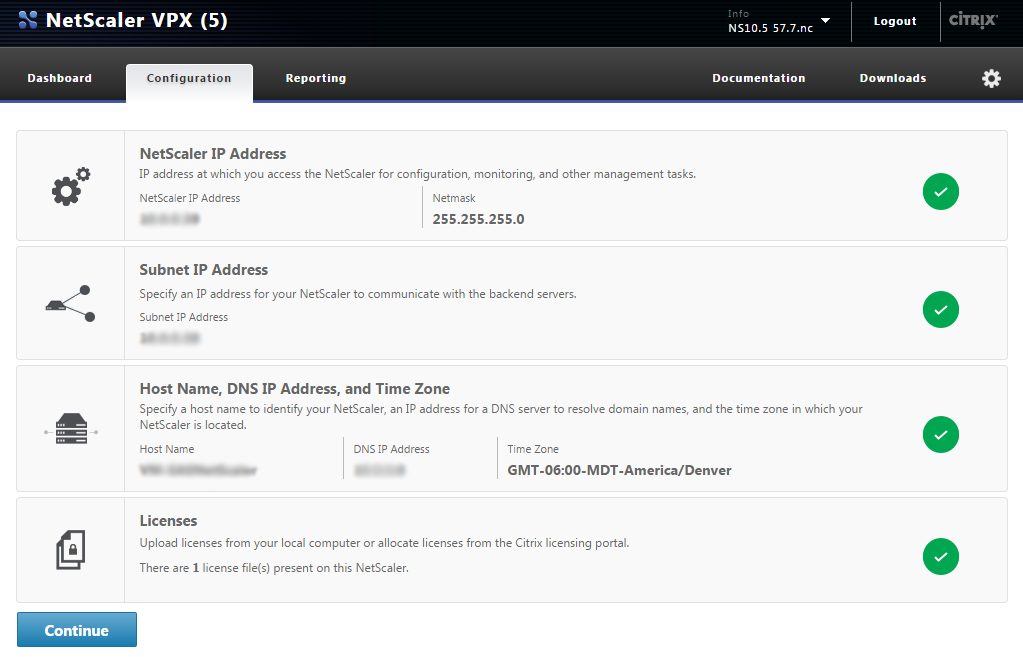Image resolution: width=1023 pixels, height=657 pixels.
Task: Click the Logout link
Action: pyautogui.click(x=894, y=21)
